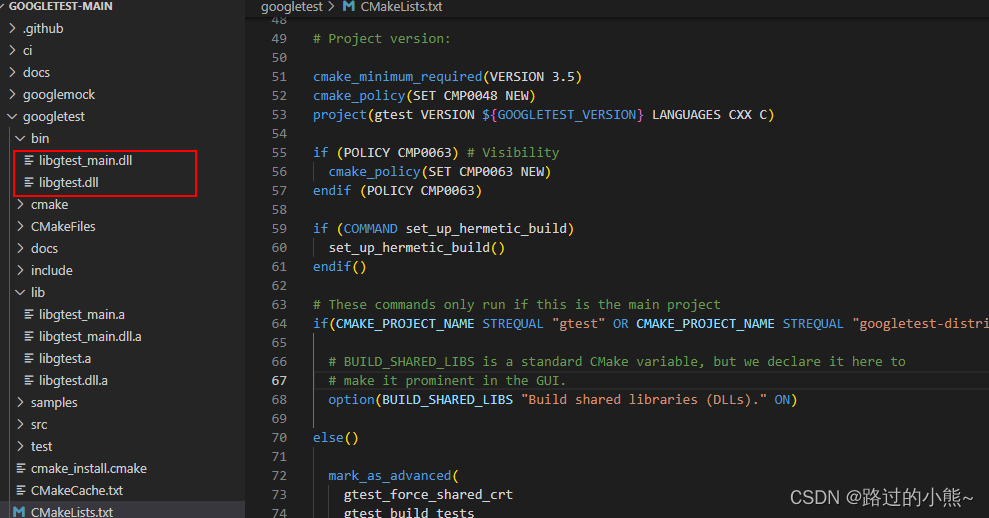Click else() on line 70
The height and width of the screenshot is (518, 989).
coord(336,437)
